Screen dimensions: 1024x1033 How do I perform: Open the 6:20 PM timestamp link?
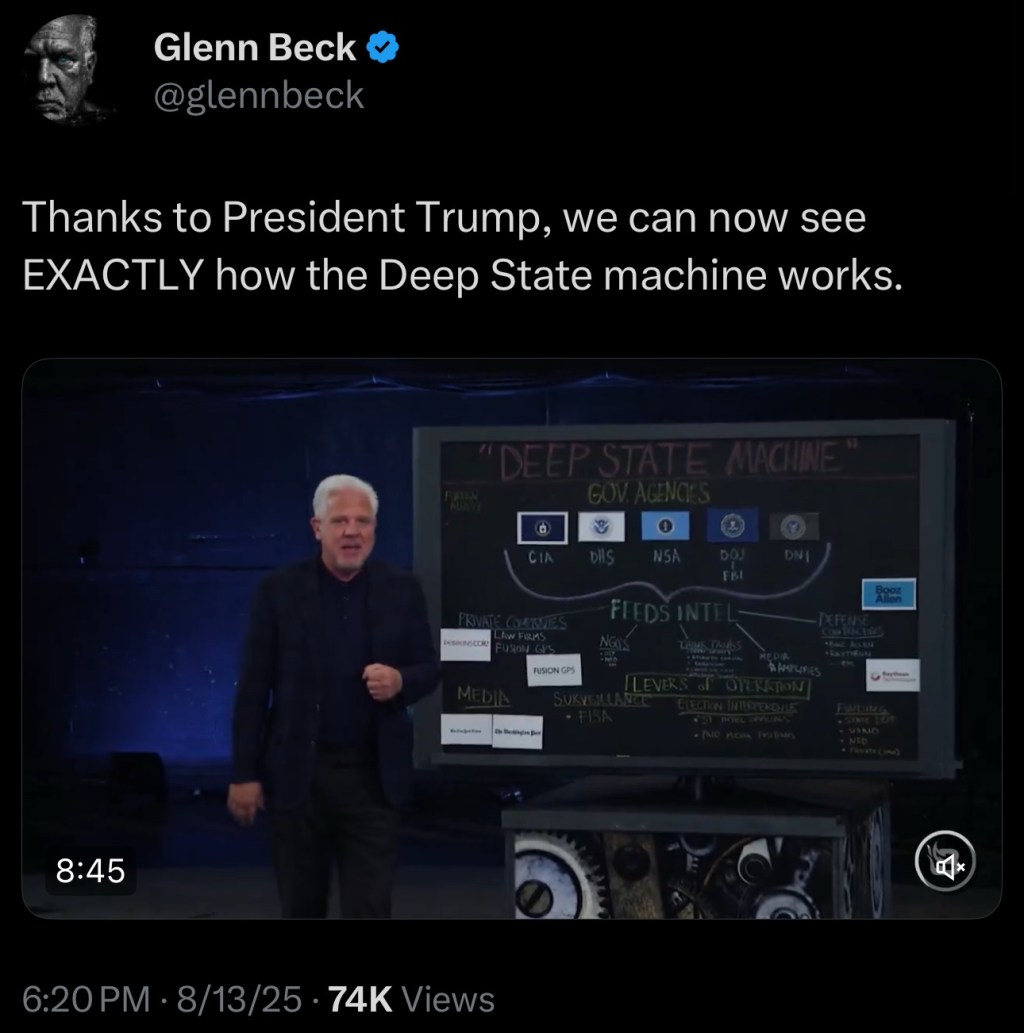pyautogui.click(x=86, y=999)
